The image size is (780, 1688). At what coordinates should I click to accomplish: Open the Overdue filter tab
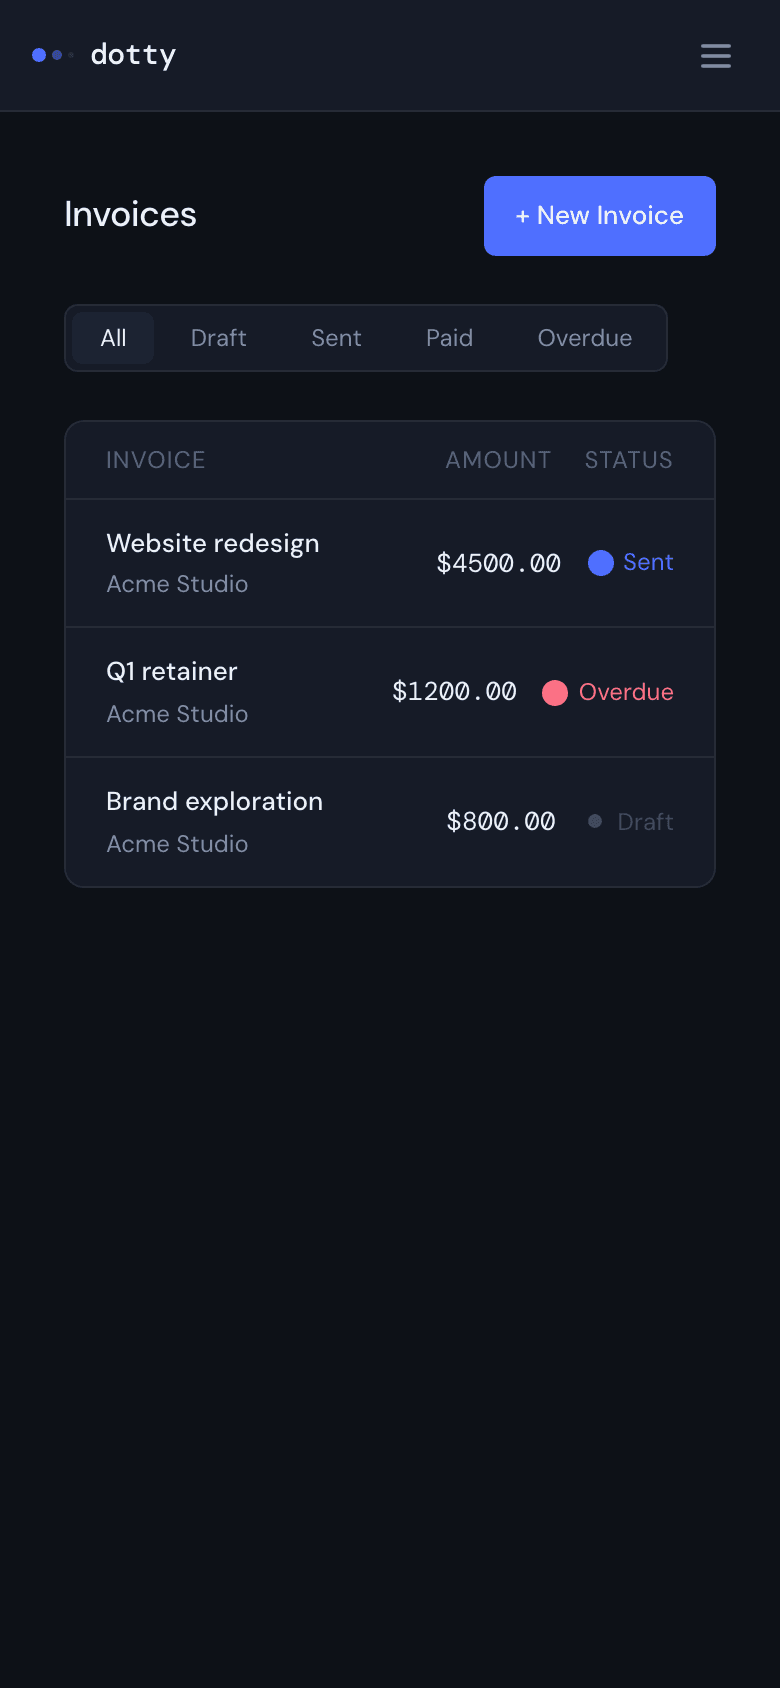pyautogui.click(x=584, y=338)
